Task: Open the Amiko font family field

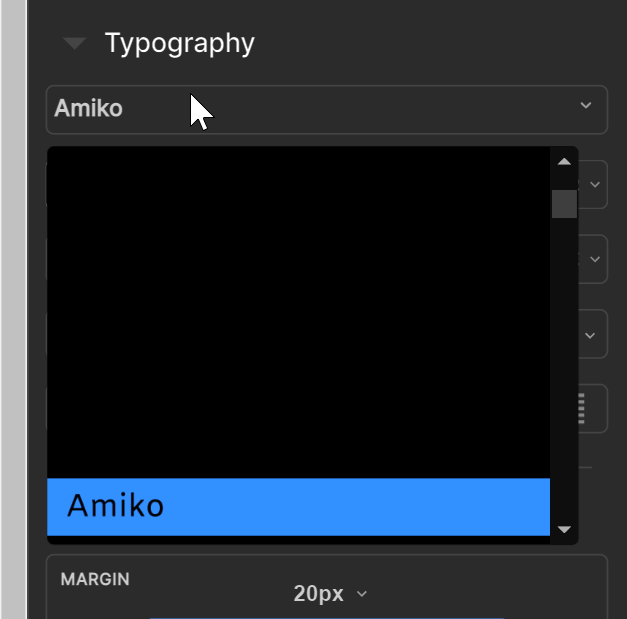Action: pos(300,109)
